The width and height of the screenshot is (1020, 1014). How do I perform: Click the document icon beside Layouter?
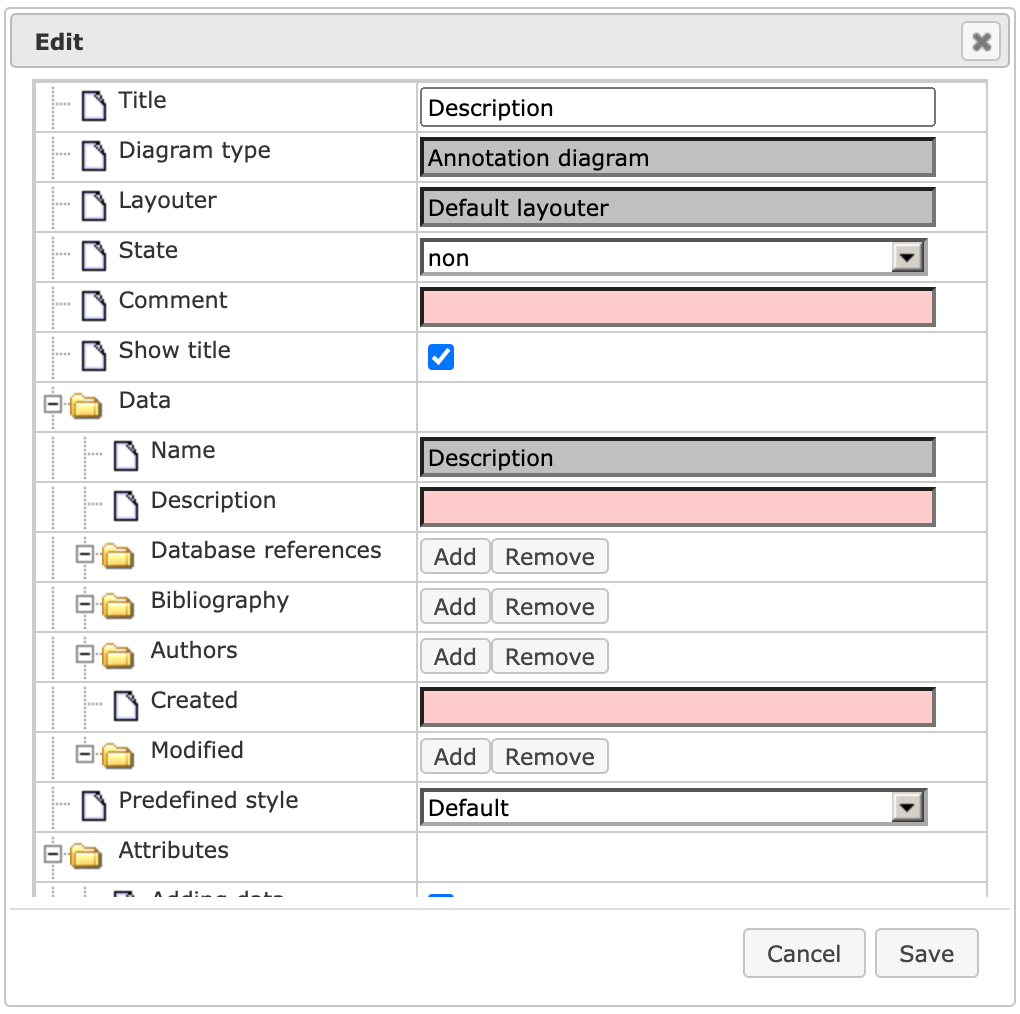pyautogui.click(x=94, y=206)
